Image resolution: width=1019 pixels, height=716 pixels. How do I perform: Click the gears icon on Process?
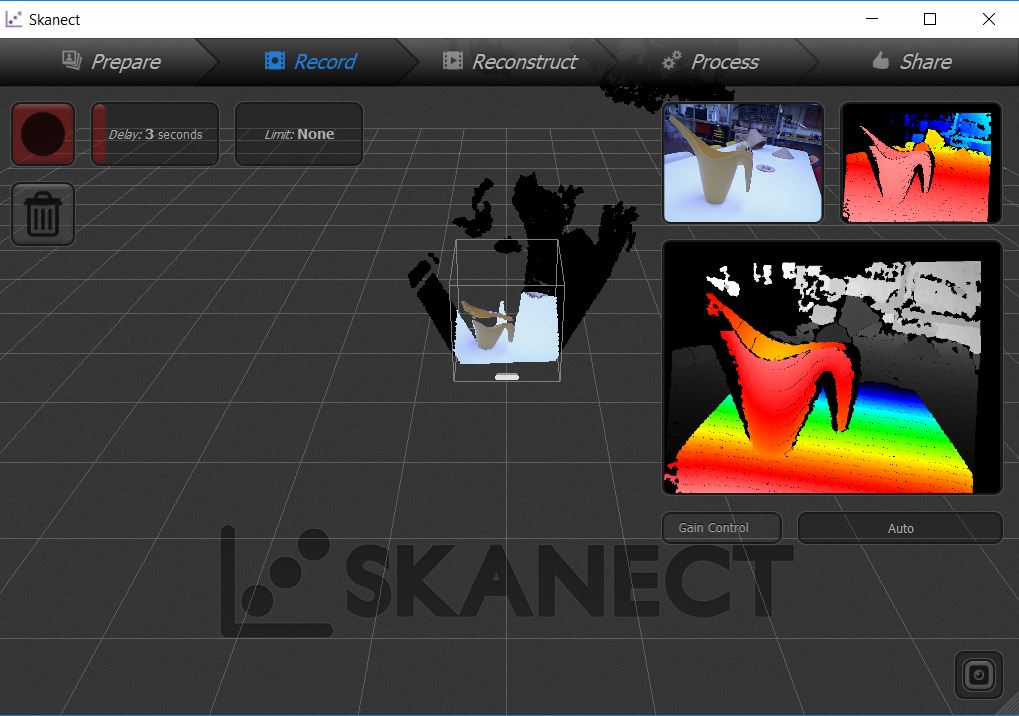(x=671, y=60)
